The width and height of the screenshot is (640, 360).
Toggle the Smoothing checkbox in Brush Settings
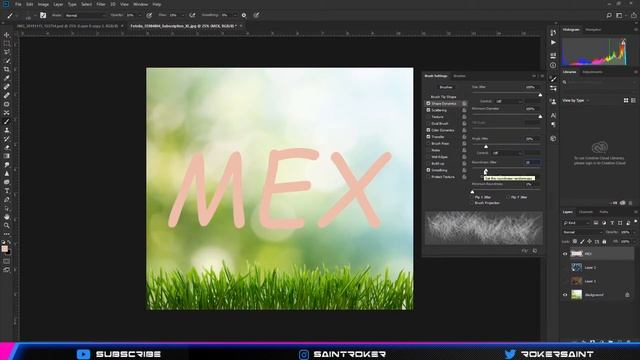(428, 170)
